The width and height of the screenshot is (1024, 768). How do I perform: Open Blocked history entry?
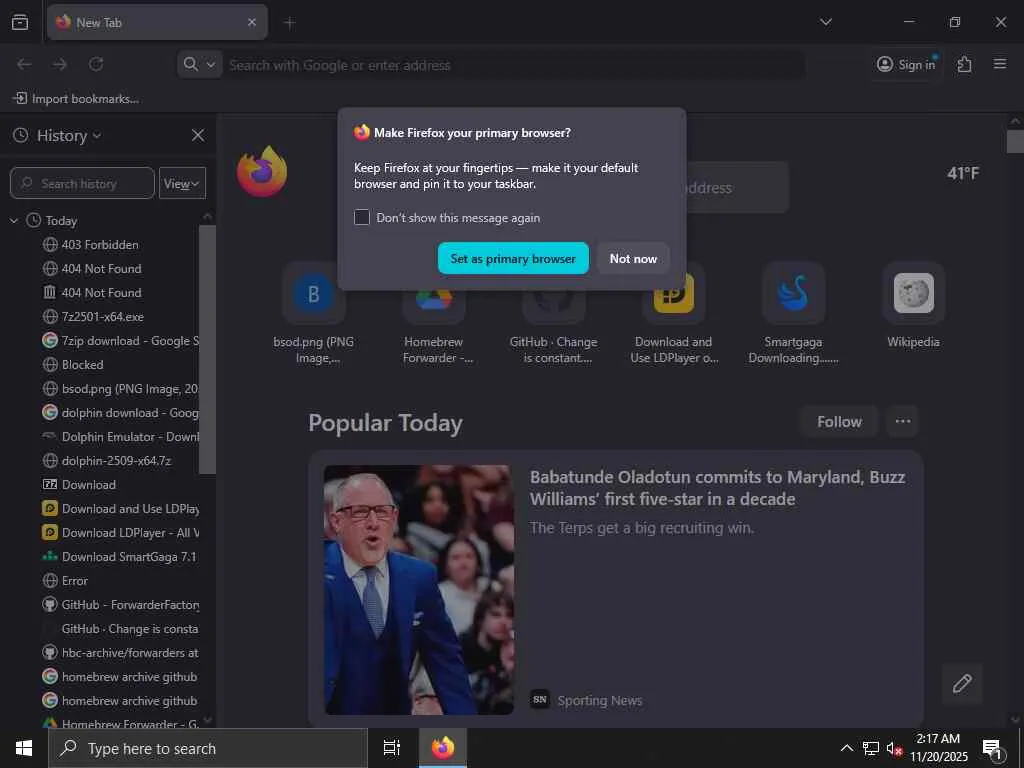82,364
